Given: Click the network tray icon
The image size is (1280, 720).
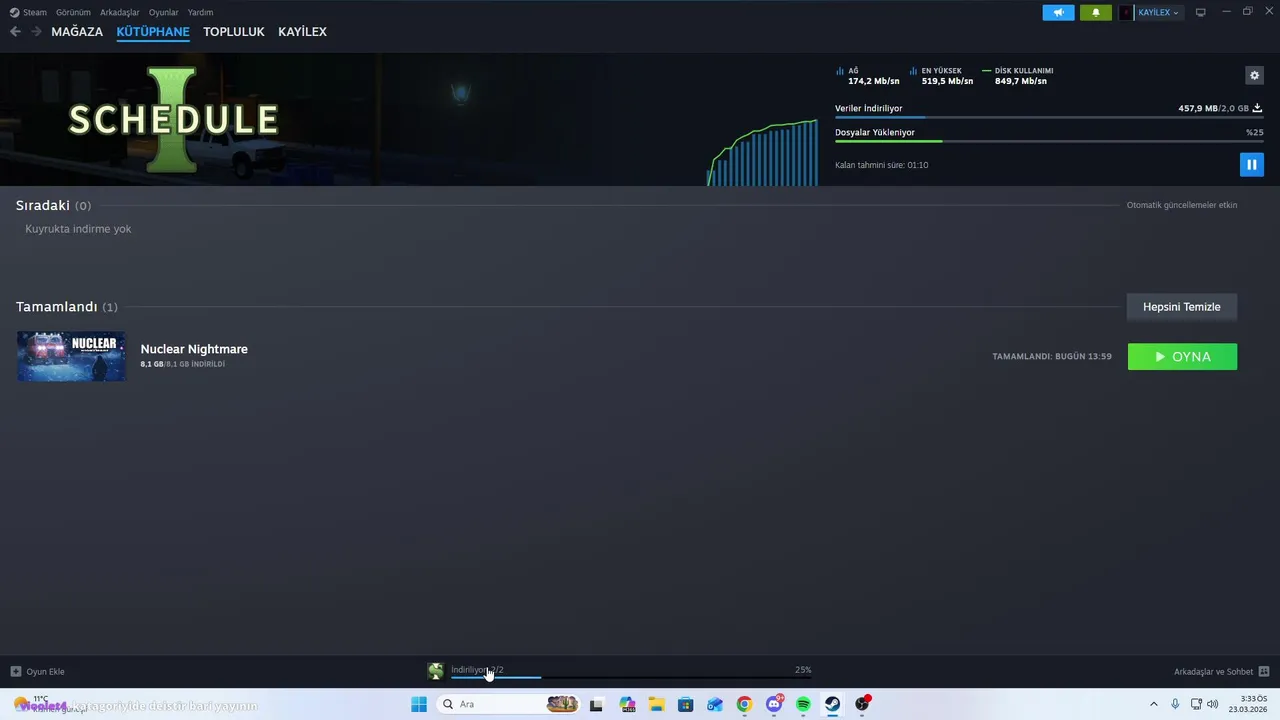Looking at the screenshot, I should [1196, 704].
